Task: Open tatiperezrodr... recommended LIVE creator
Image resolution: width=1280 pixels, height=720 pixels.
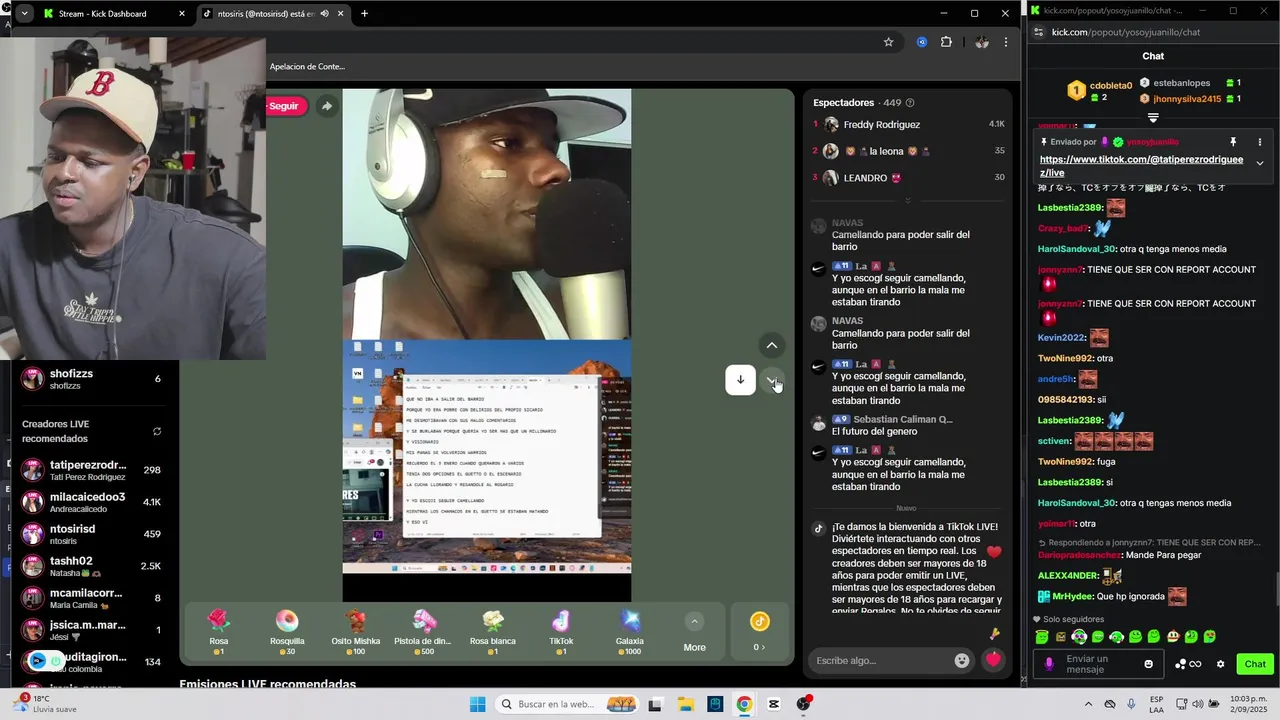Action: point(92,470)
